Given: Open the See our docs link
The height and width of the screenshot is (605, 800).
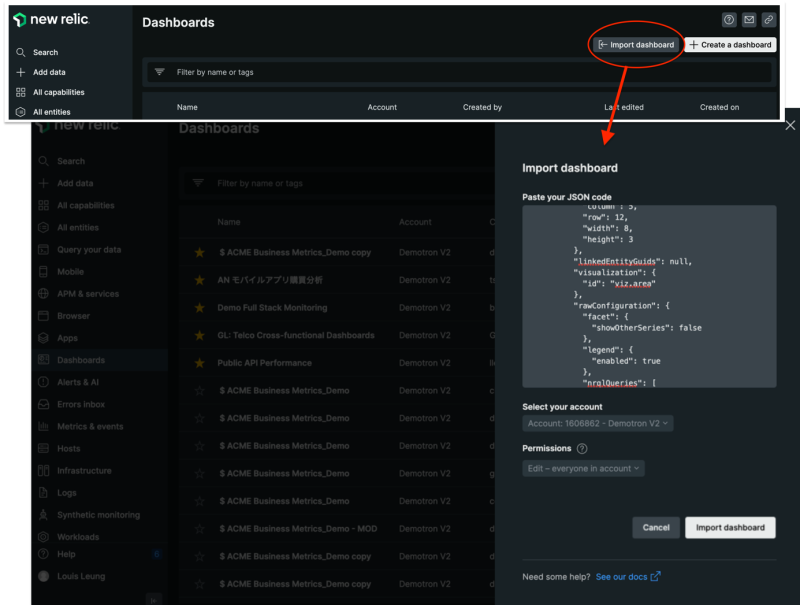Looking at the screenshot, I should 622,575.
